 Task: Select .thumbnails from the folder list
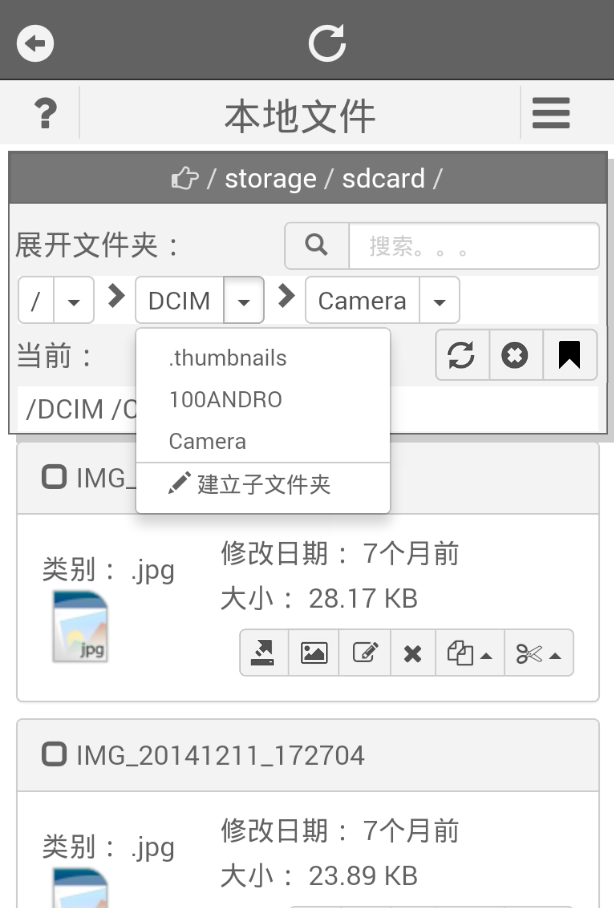click(x=228, y=358)
